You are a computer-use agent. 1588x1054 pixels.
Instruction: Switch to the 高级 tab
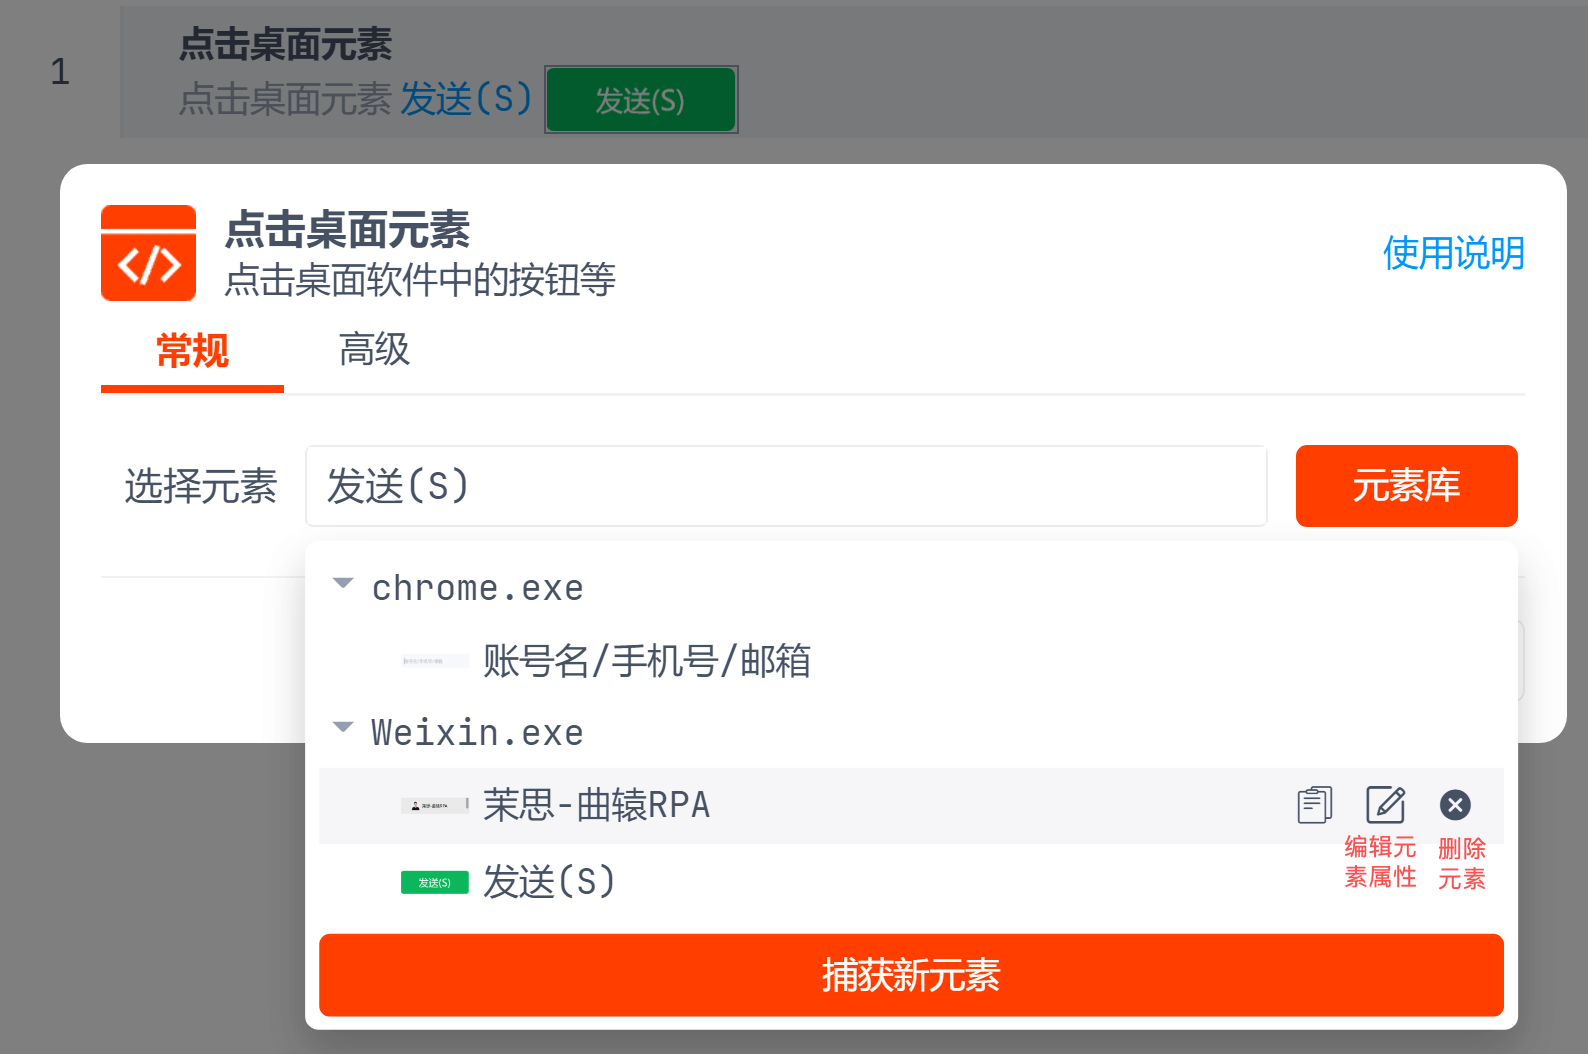374,350
